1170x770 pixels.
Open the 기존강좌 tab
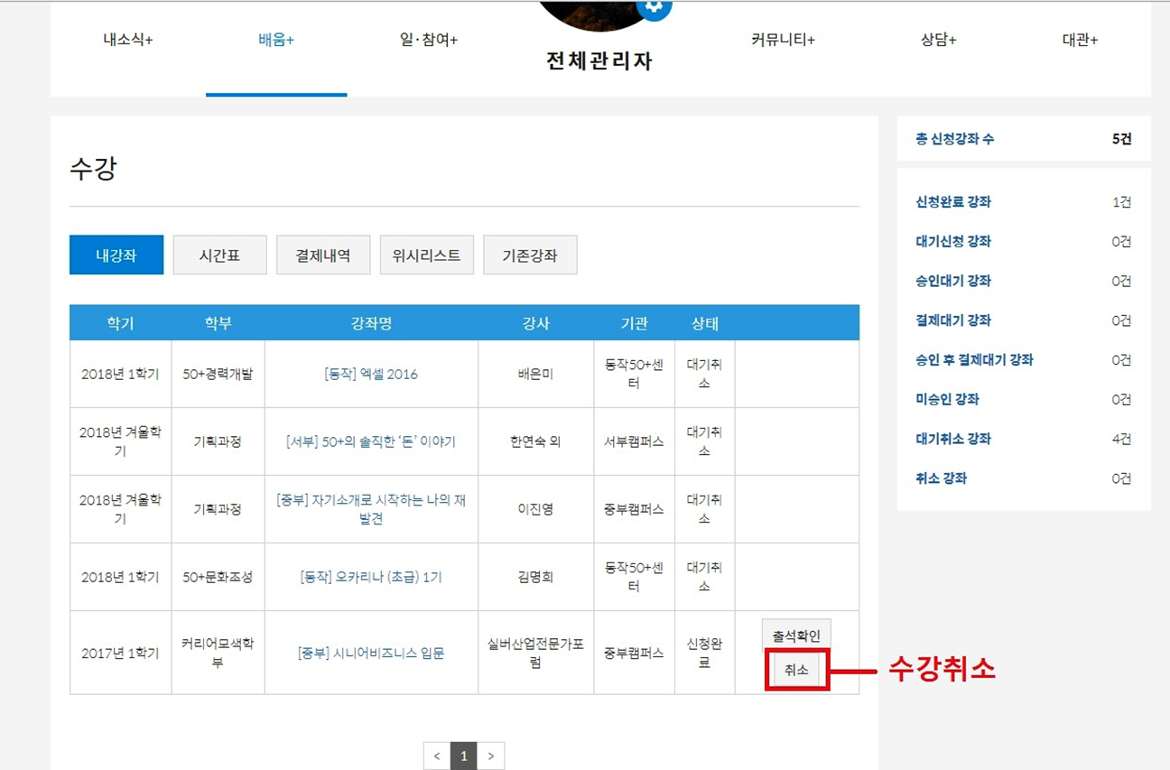click(x=530, y=255)
